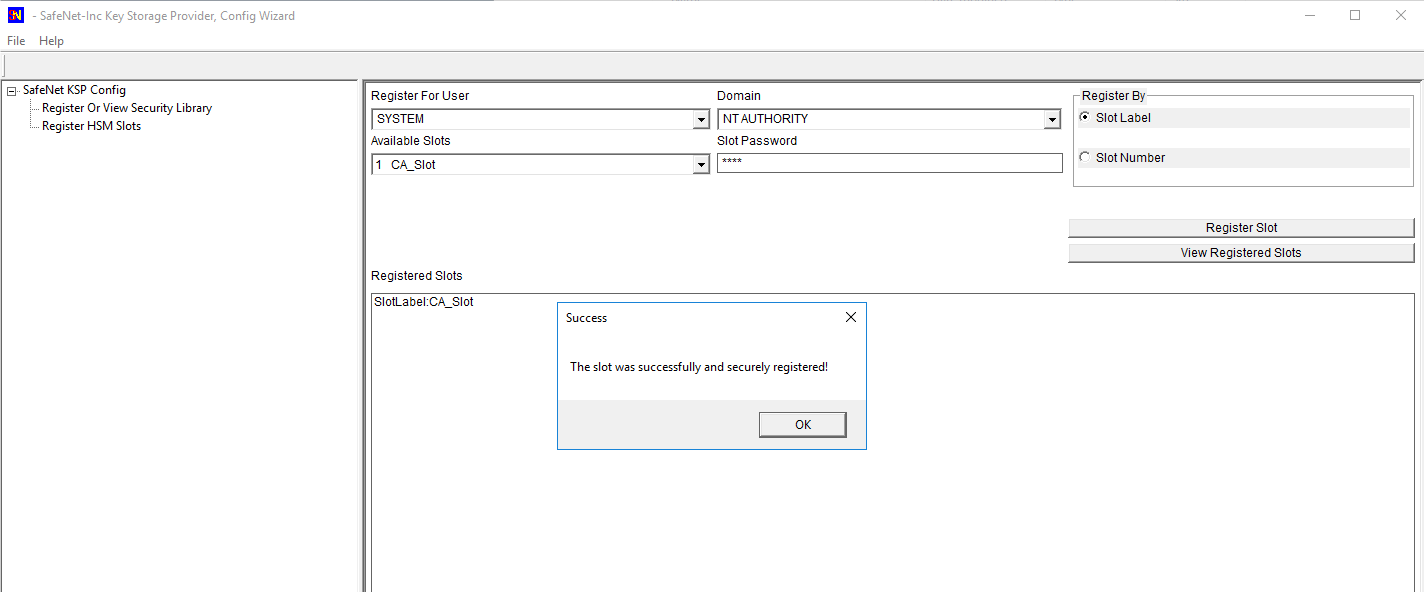Expand the Available Slots dropdown
Screen dimensions: 1424x592
[701, 165]
